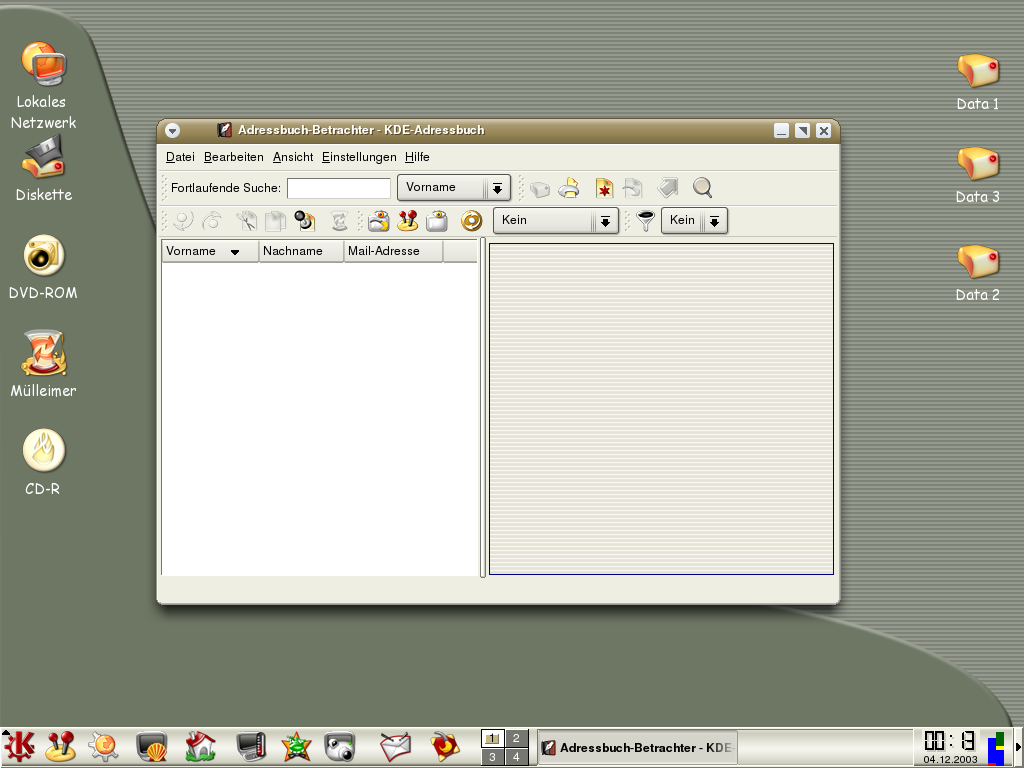Open the CD-R desktop icon
The width and height of the screenshot is (1024, 768).
click(x=43, y=461)
